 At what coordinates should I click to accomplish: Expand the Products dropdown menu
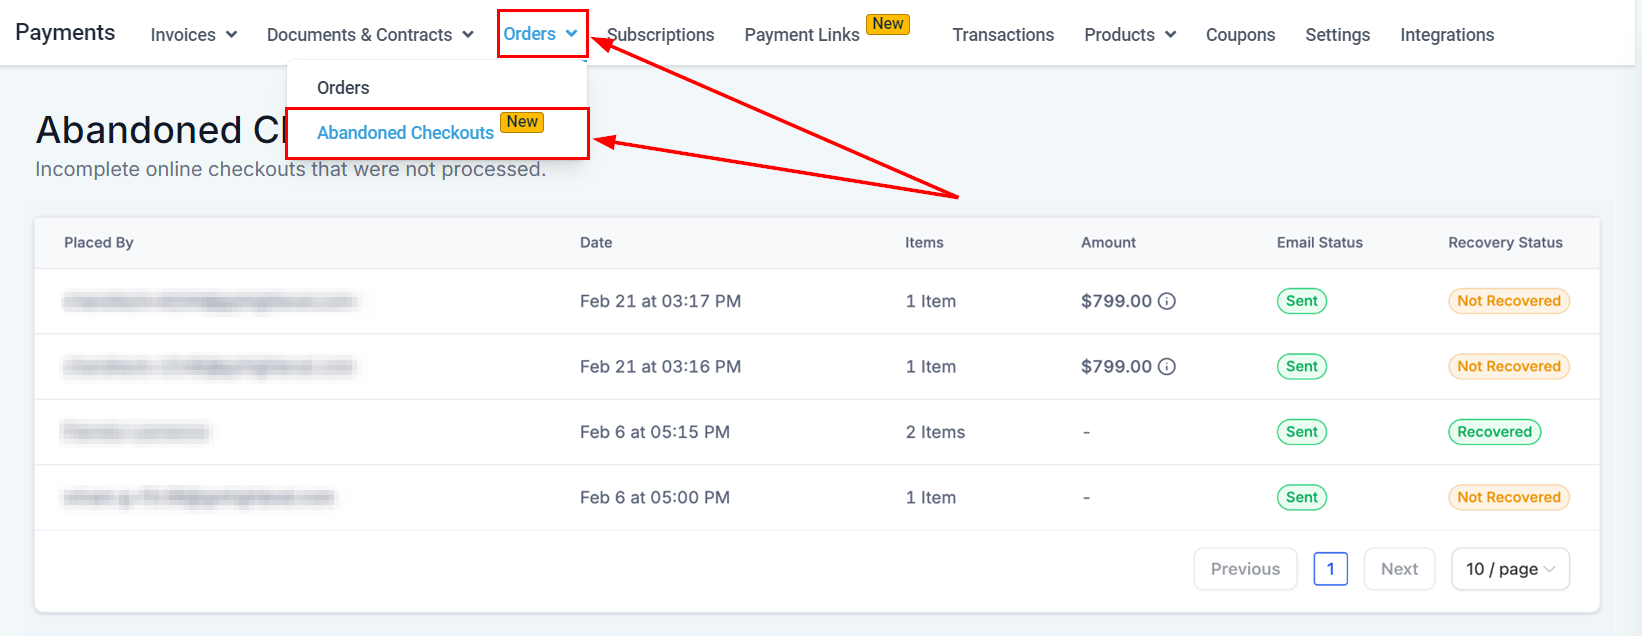point(1129,35)
